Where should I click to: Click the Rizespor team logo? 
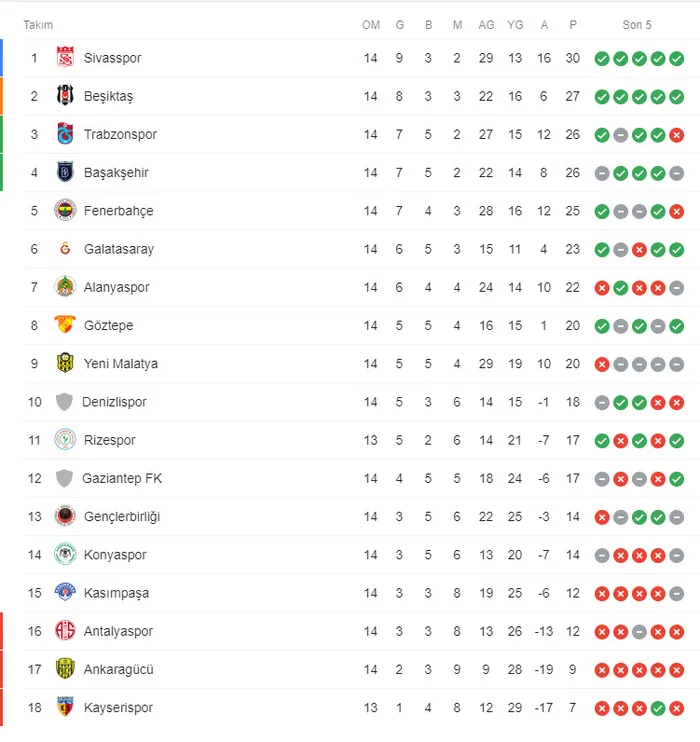coord(65,440)
